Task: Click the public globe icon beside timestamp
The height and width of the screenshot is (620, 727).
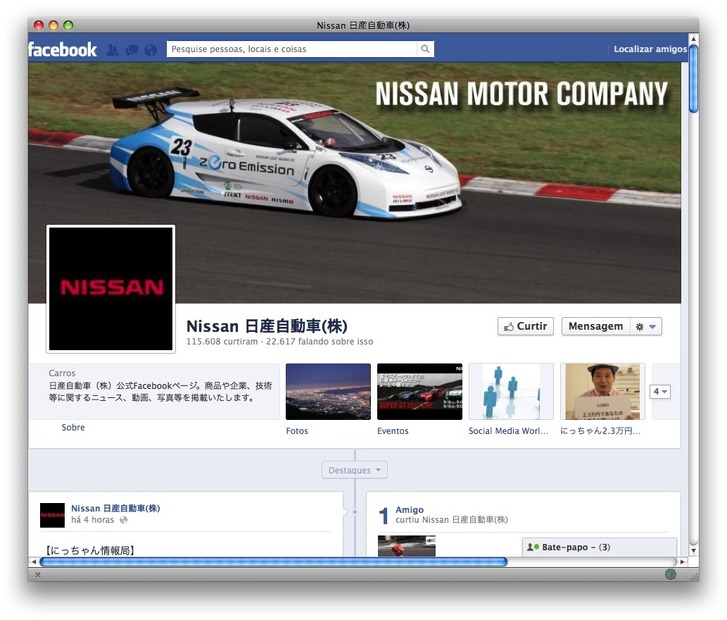Action: [x=123, y=520]
